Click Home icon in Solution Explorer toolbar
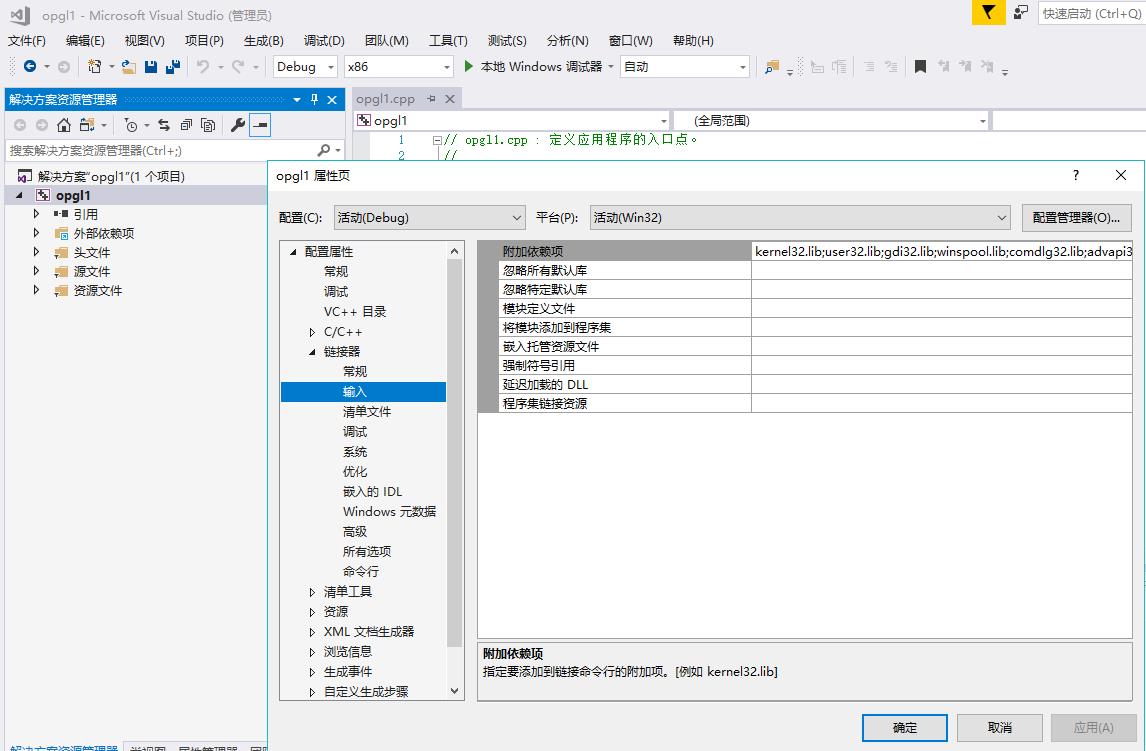Screen dimensions: 1146x751 pyautogui.click(x=64, y=125)
